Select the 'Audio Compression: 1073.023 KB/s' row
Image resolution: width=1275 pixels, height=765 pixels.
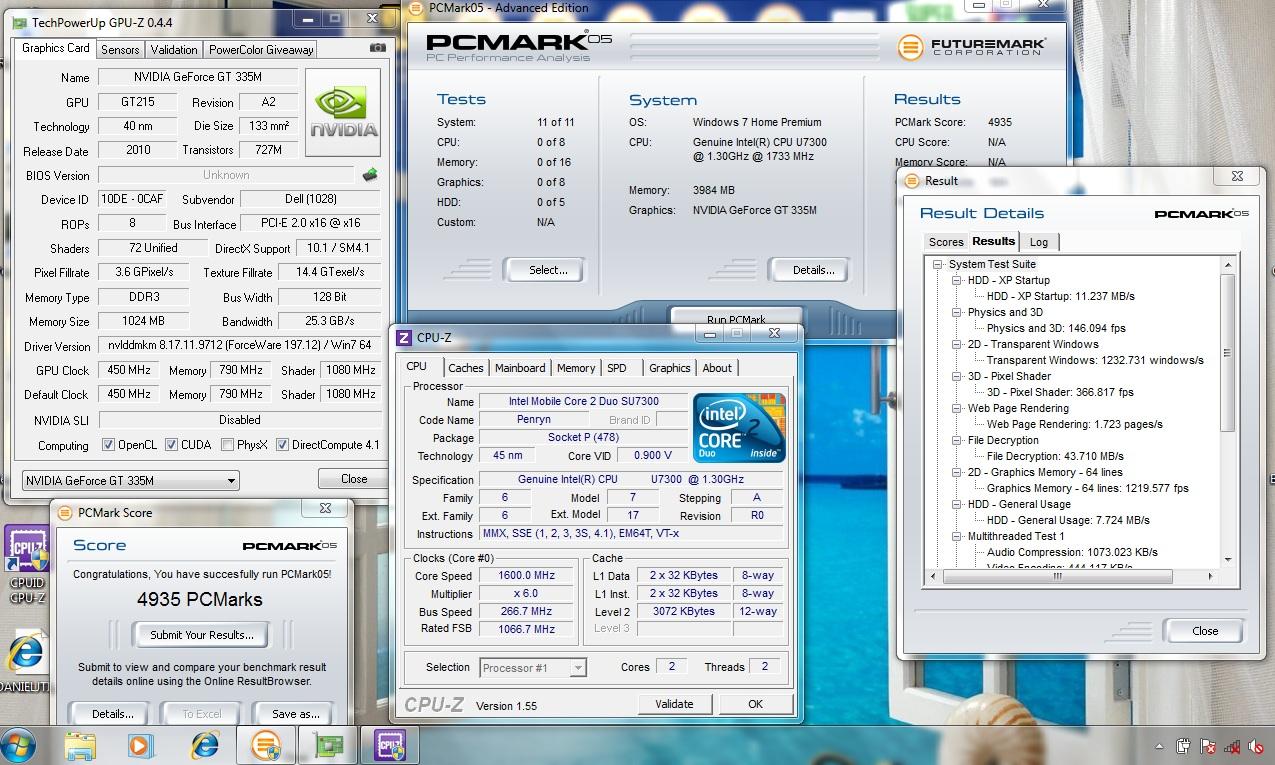pos(1072,552)
